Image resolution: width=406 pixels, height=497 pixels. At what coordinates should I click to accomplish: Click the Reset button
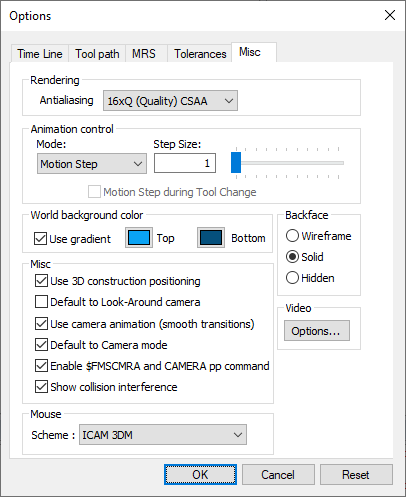[356, 474]
